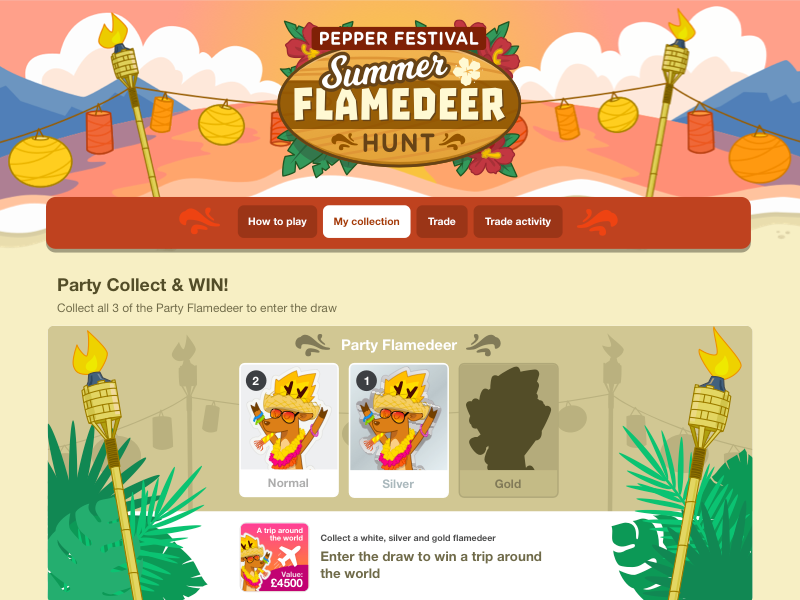The width and height of the screenshot is (800, 600).
Task: Open the How to play tab
Action: tap(277, 221)
